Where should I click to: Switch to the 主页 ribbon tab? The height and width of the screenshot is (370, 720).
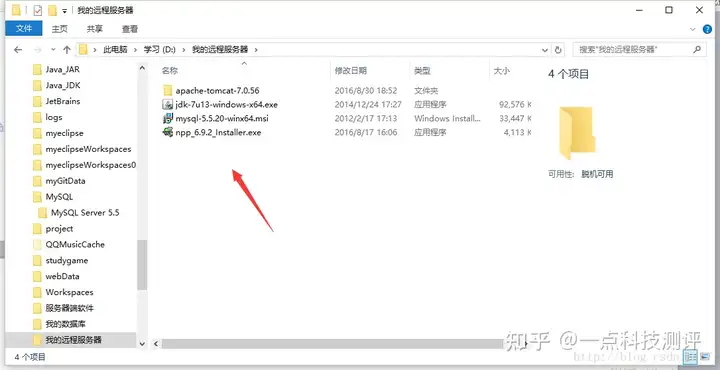(x=60, y=29)
